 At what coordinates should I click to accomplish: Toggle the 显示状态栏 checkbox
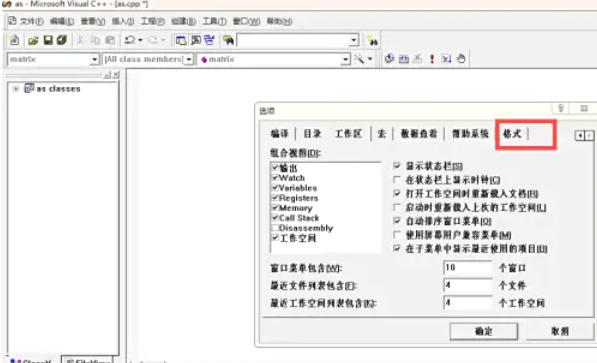click(x=397, y=166)
